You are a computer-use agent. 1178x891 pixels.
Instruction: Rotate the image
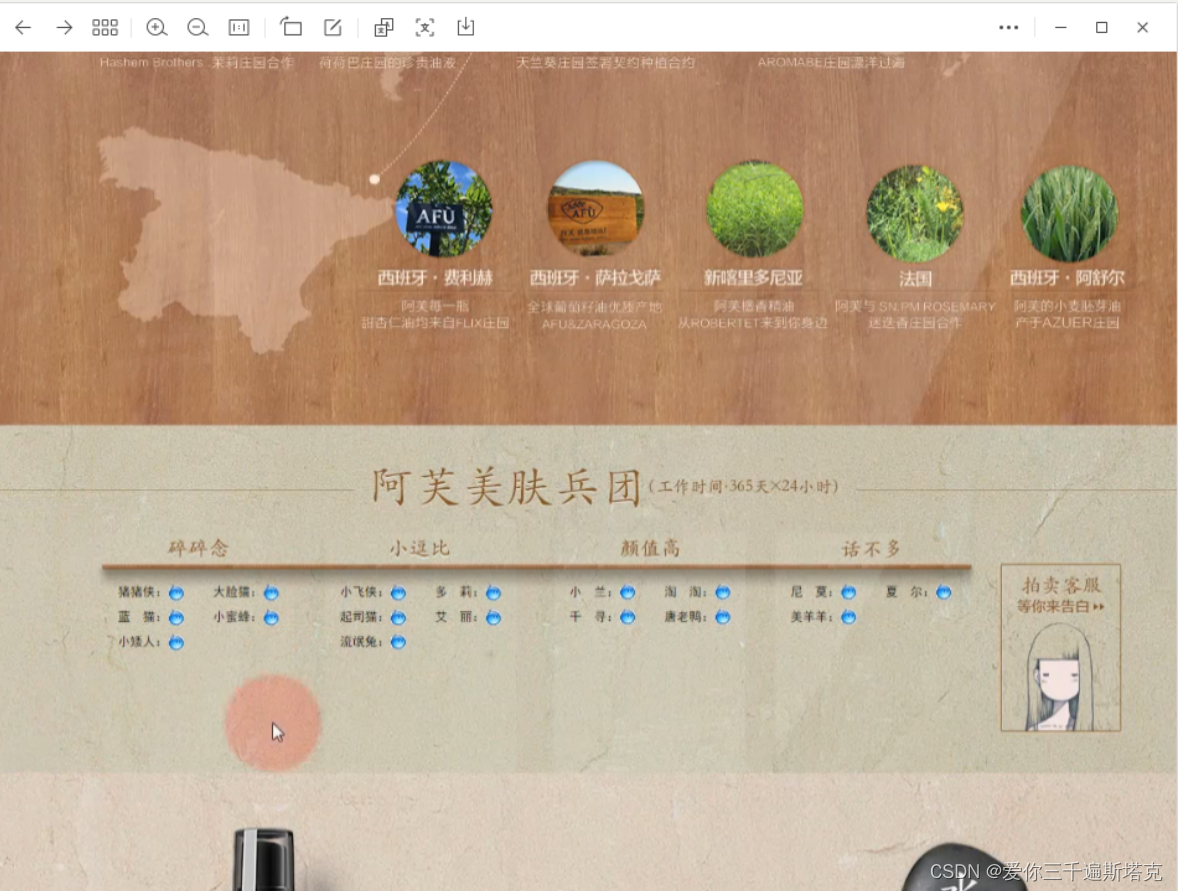[x=291, y=28]
